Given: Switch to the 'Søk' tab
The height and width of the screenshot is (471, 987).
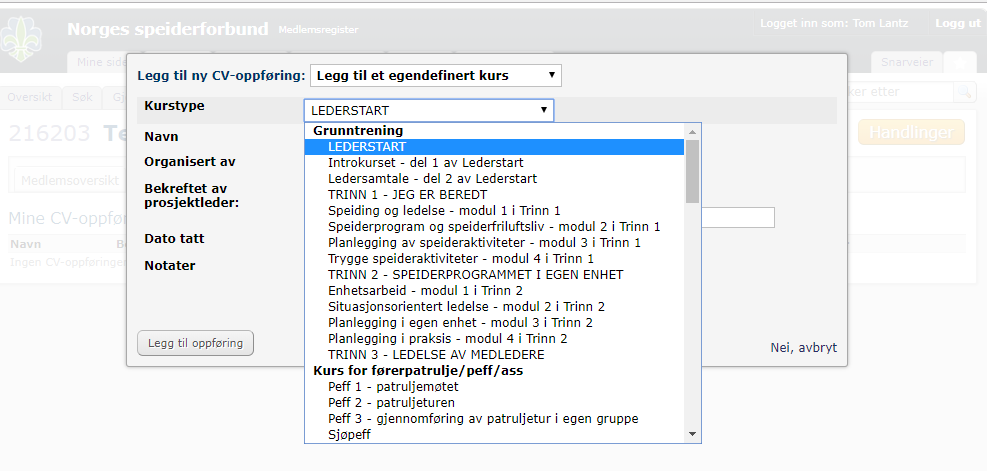Looking at the screenshot, I should click(82, 97).
